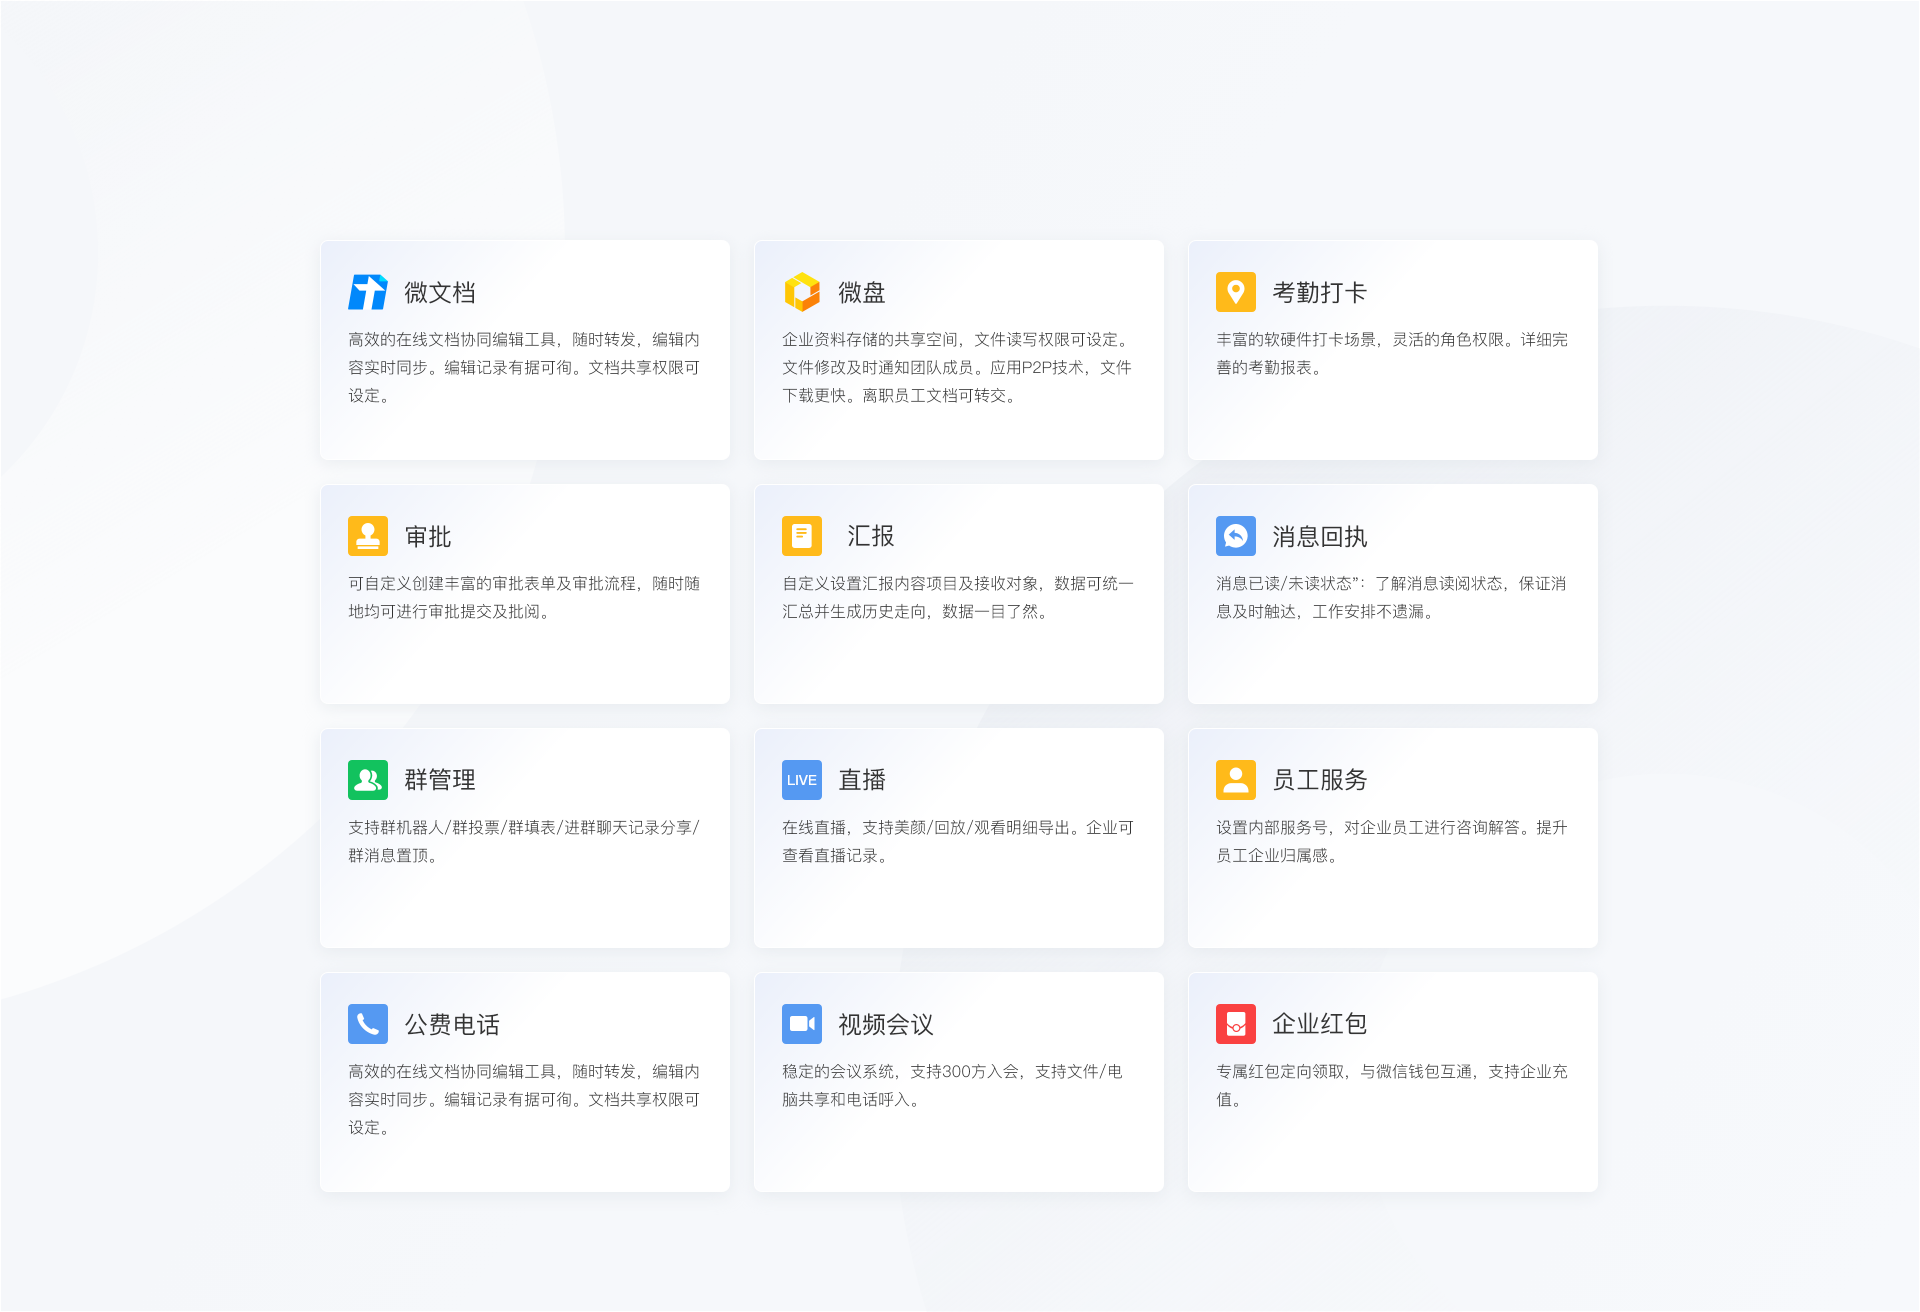Click the 消息回执 blue reply icon
This screenshot has width=1920, height=1312.
coord(1236,536)
